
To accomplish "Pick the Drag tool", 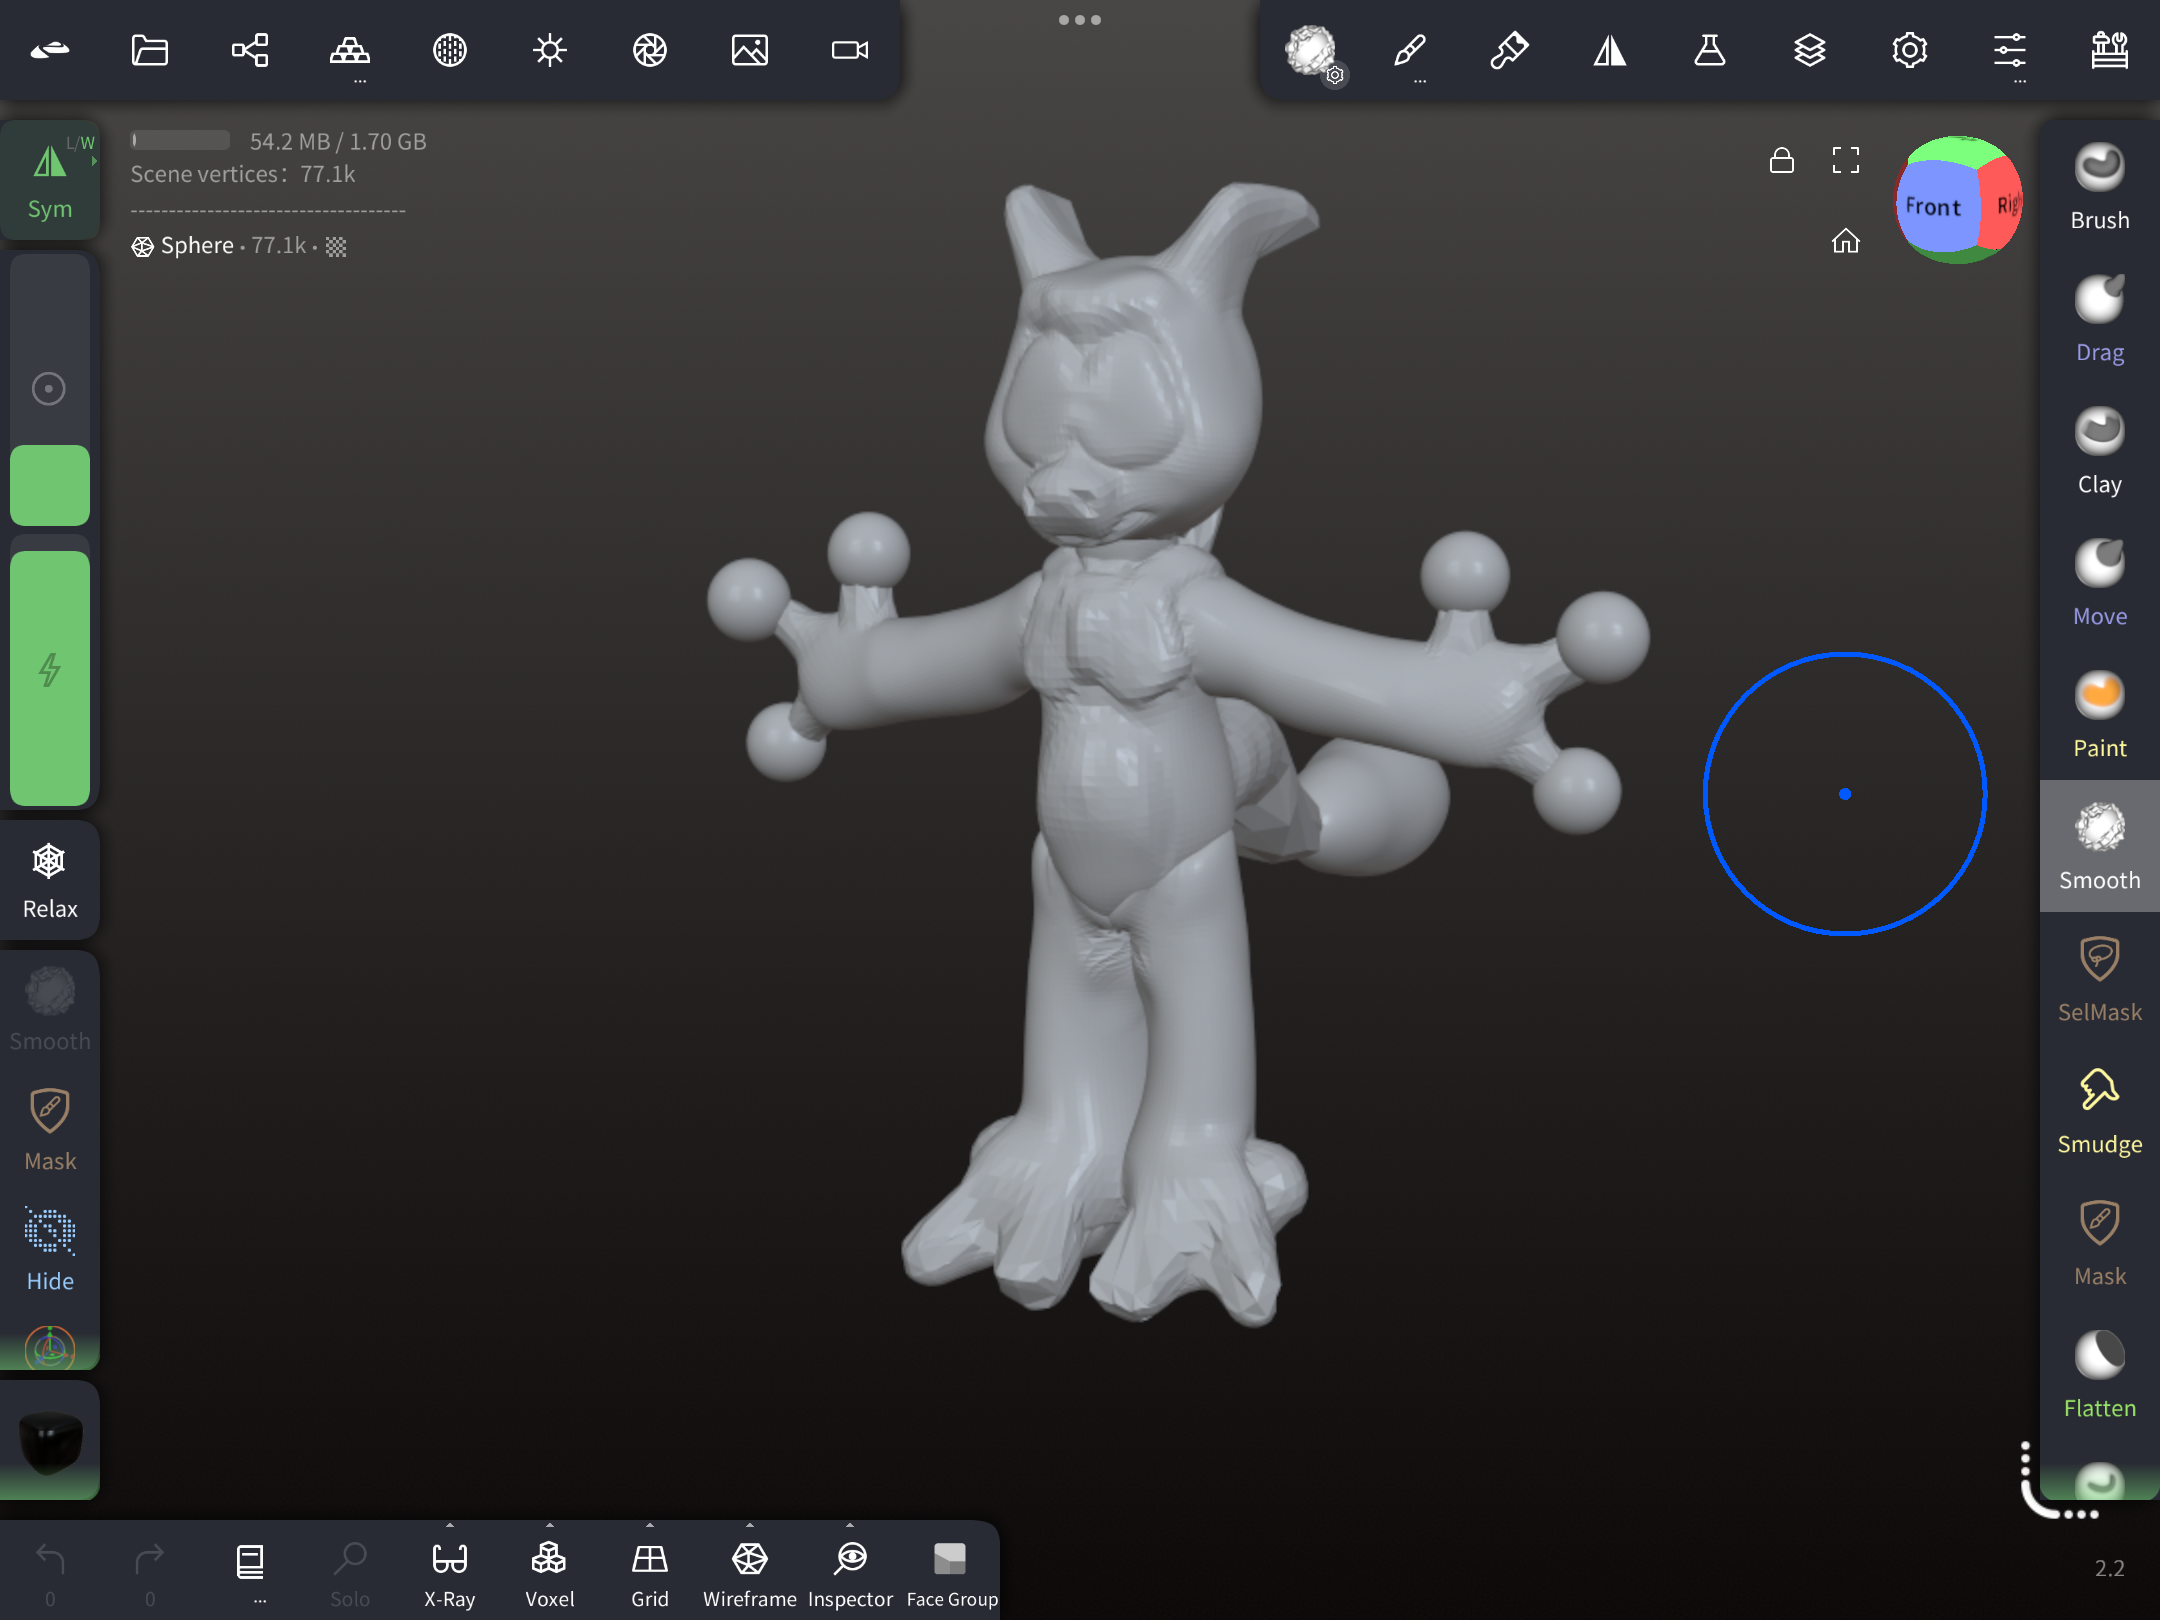I will click(x=2099, y=320).
